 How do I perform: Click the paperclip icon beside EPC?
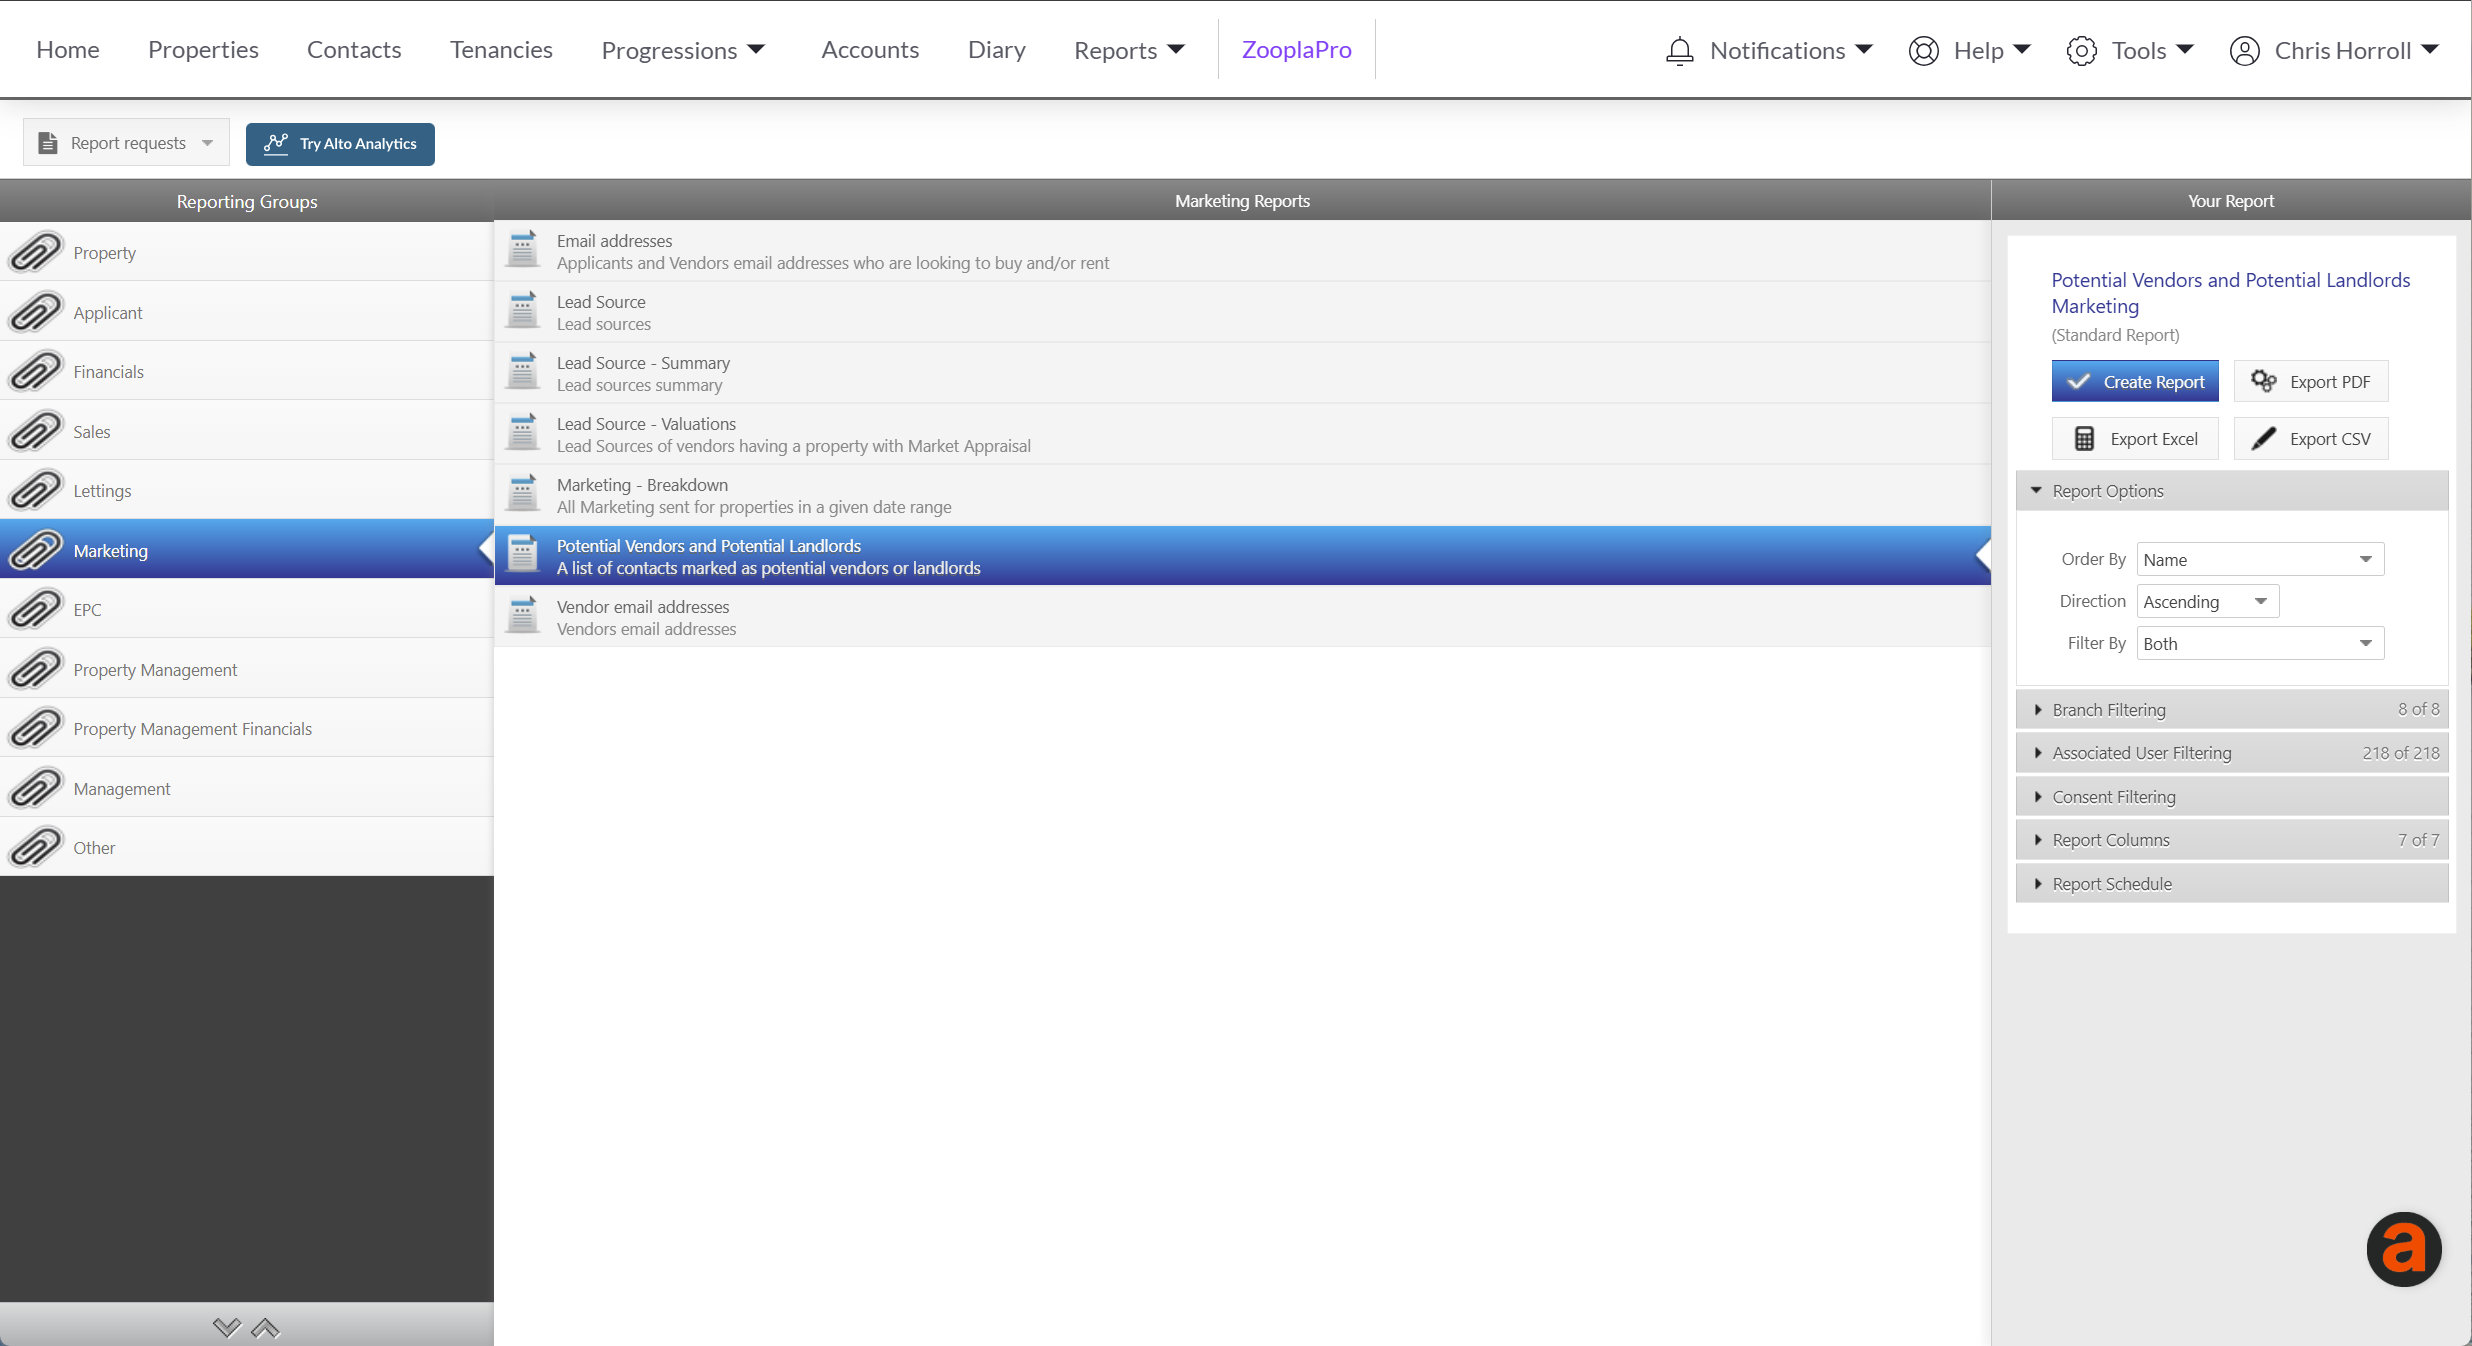pos(36,609)
